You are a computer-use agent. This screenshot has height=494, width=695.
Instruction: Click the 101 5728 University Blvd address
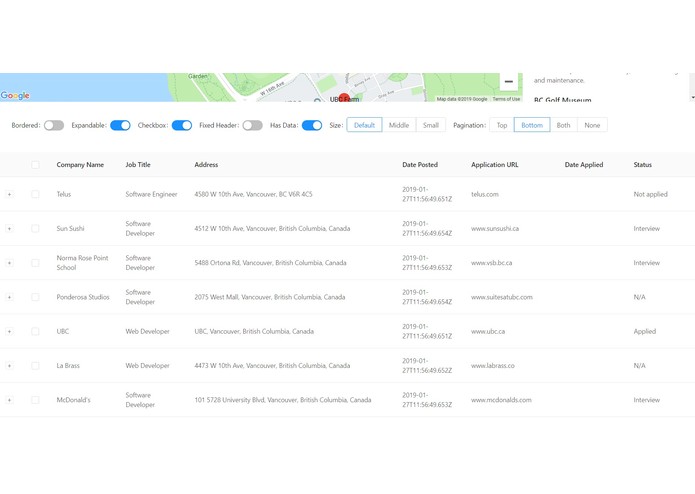coord(283,400)
